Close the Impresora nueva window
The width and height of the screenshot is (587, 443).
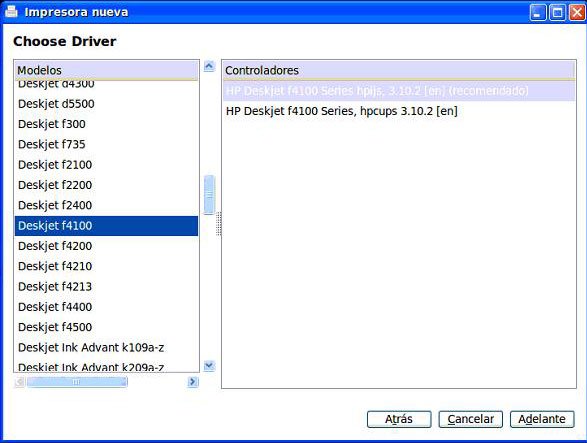(x=577, y=12)
